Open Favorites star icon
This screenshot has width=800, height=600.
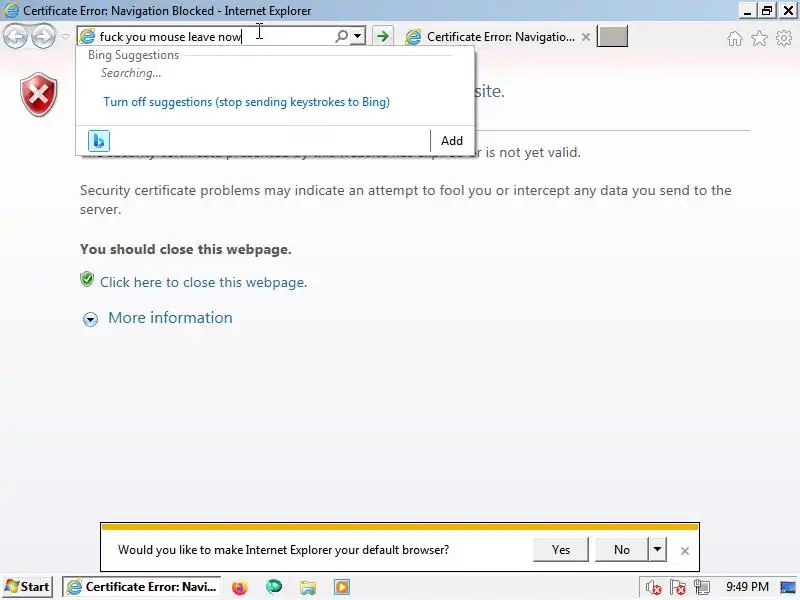[x=759, y=38]
